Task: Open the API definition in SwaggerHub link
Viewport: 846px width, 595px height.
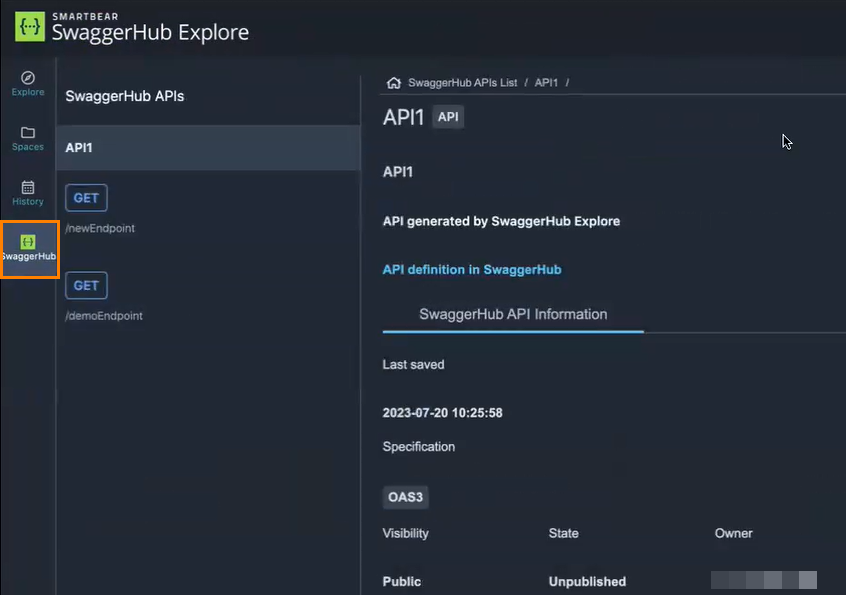Action: tap(471, 269)
